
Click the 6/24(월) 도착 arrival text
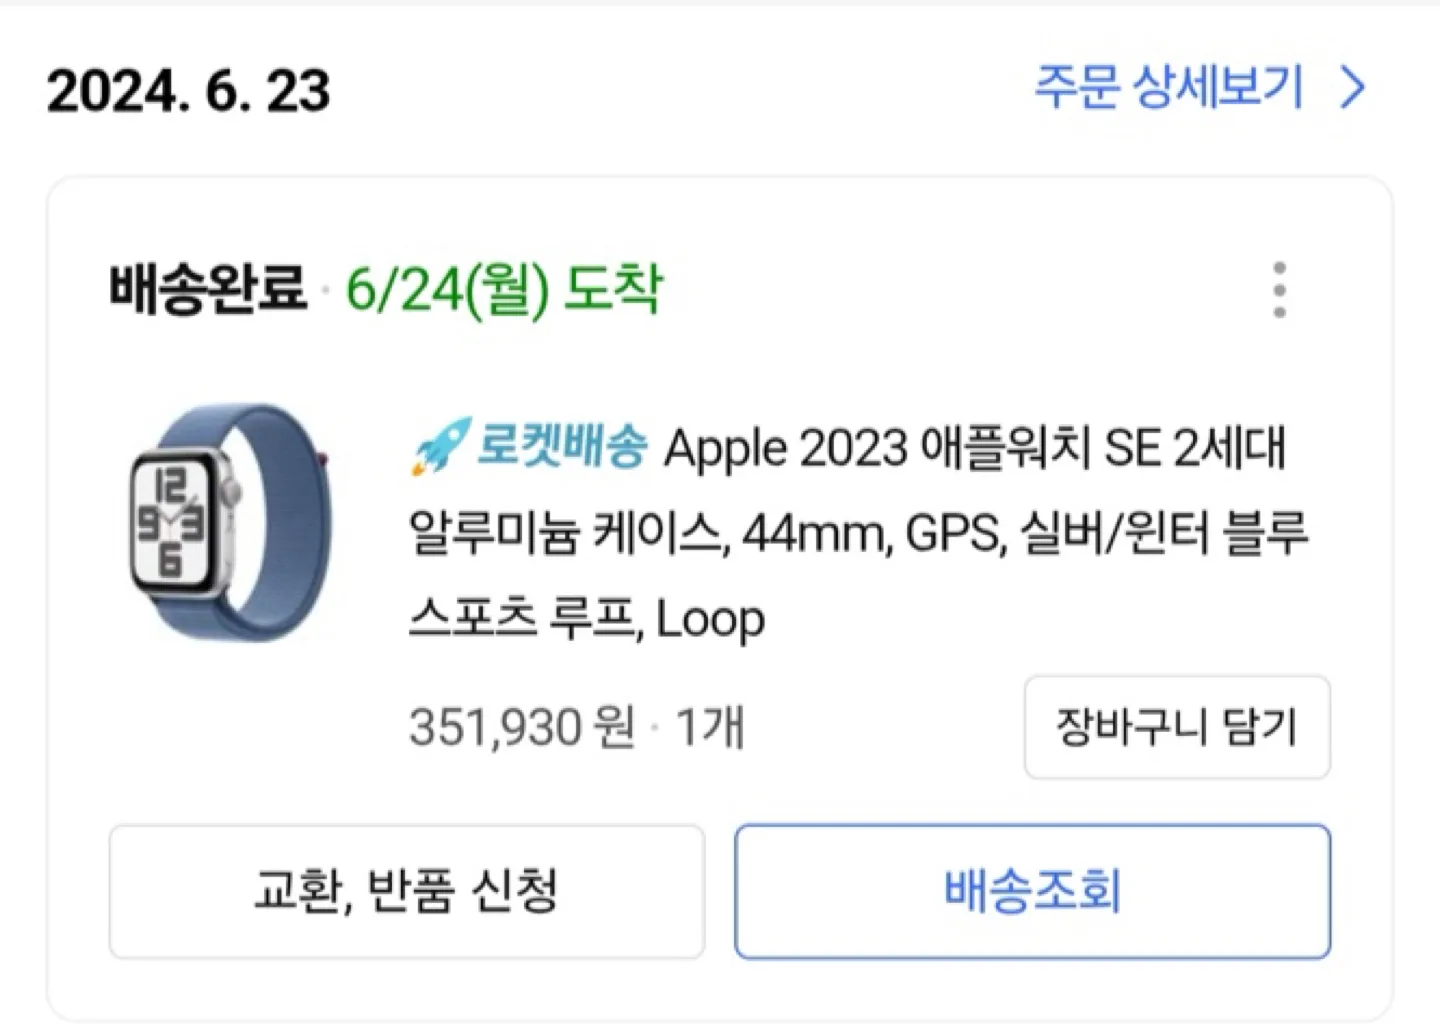pos(504,291)
